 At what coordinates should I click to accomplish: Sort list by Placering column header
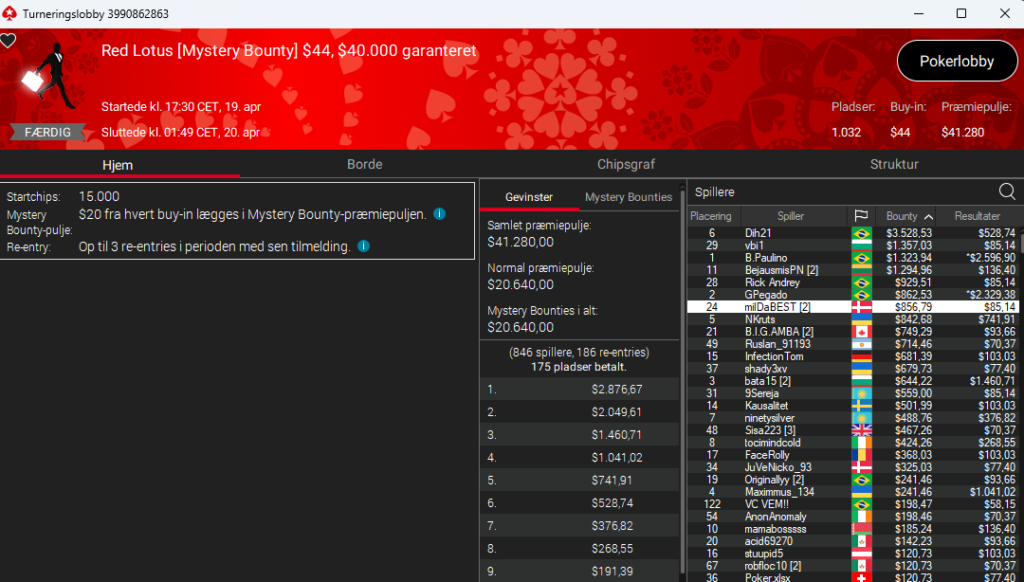pyautogui.click(x=711, y=216)
